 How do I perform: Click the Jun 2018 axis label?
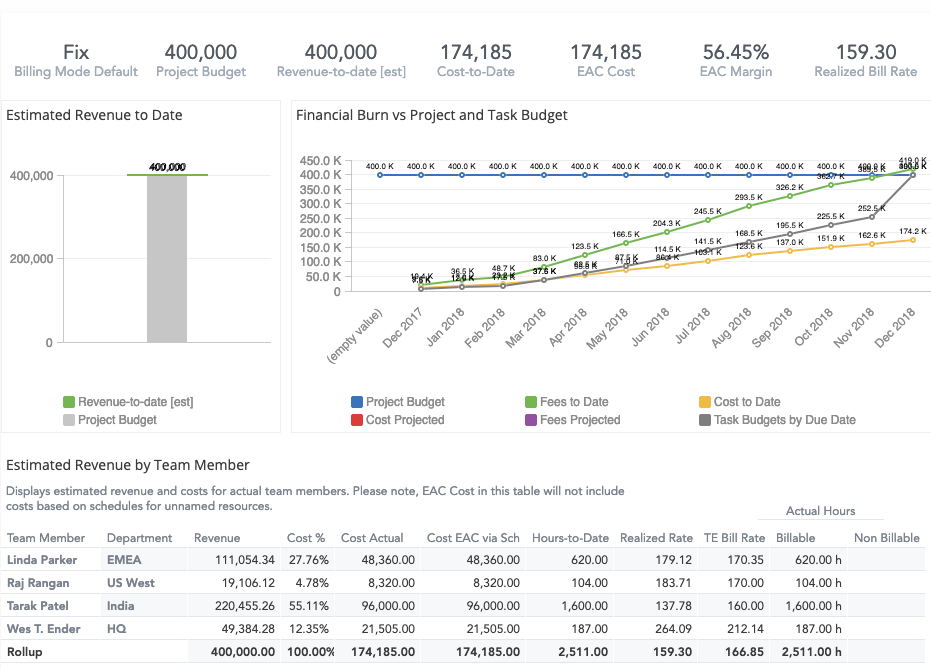[x=651, y=328]
